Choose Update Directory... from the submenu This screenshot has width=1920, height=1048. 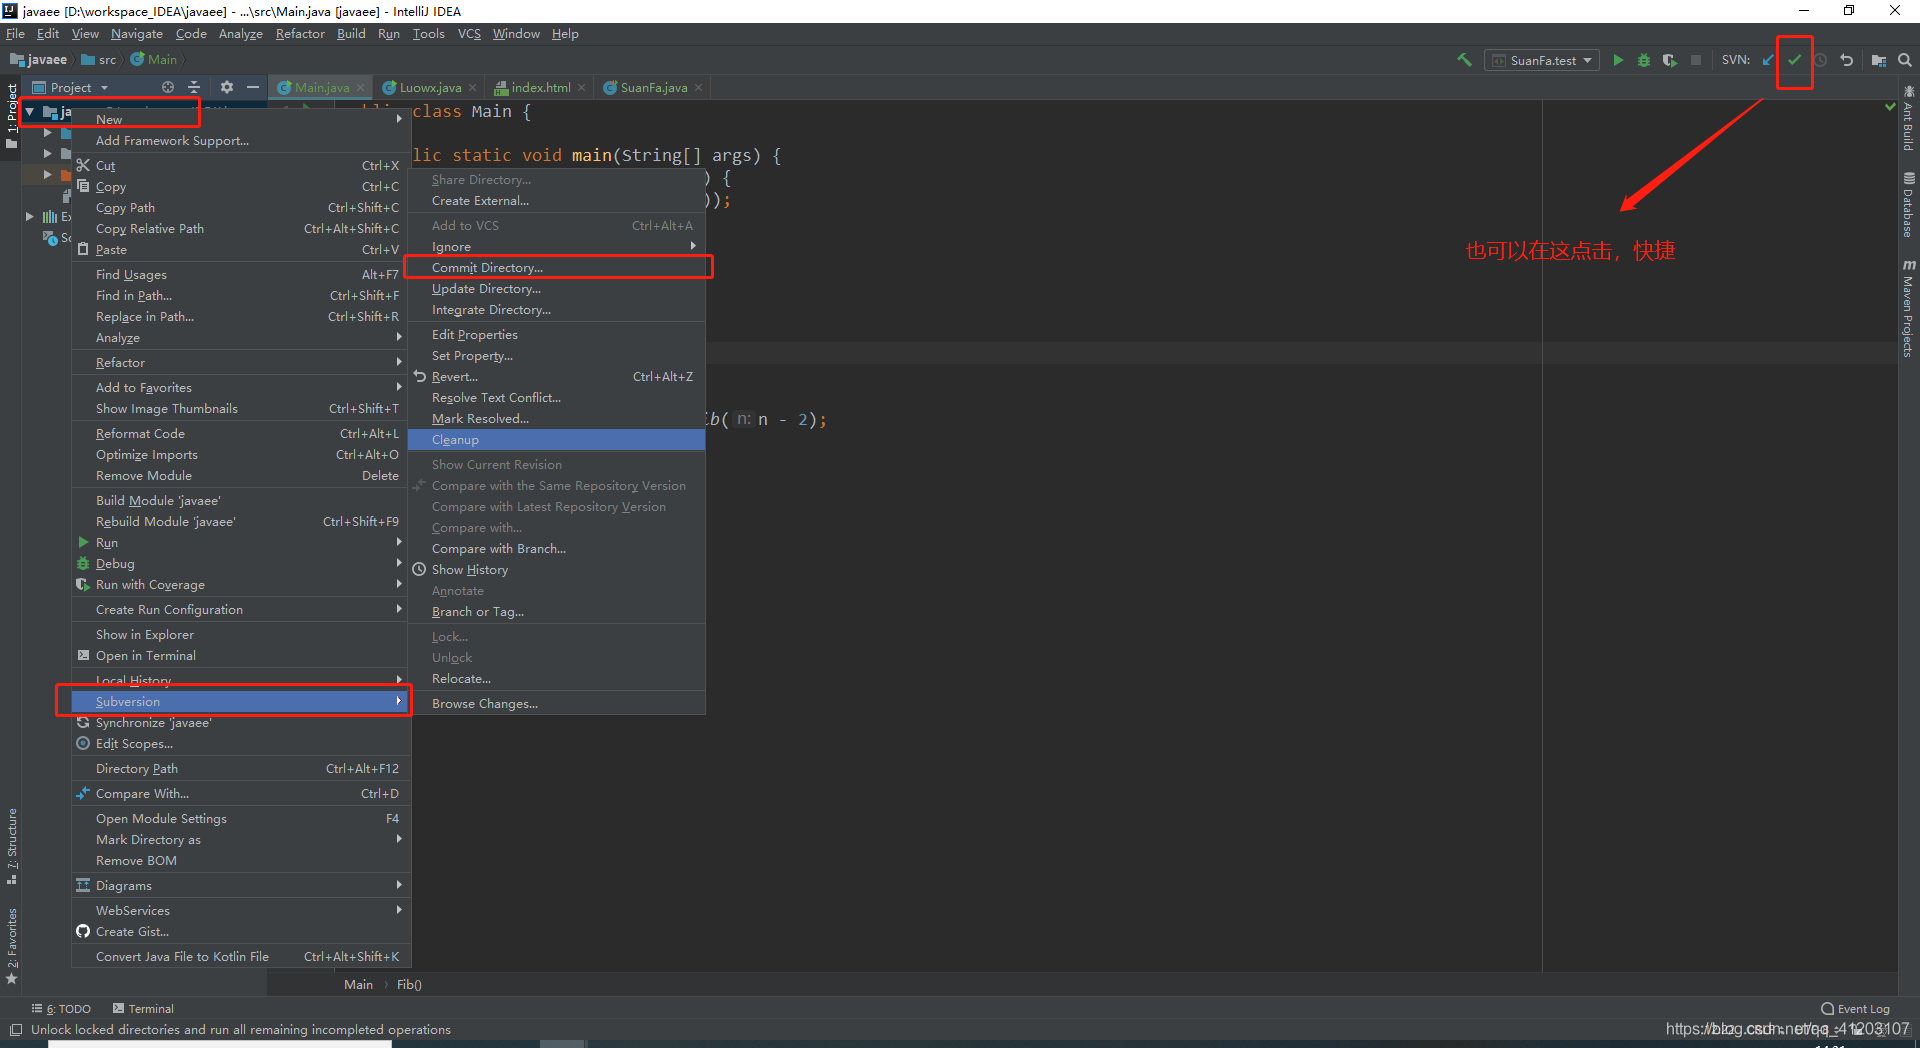click(556, 289)
